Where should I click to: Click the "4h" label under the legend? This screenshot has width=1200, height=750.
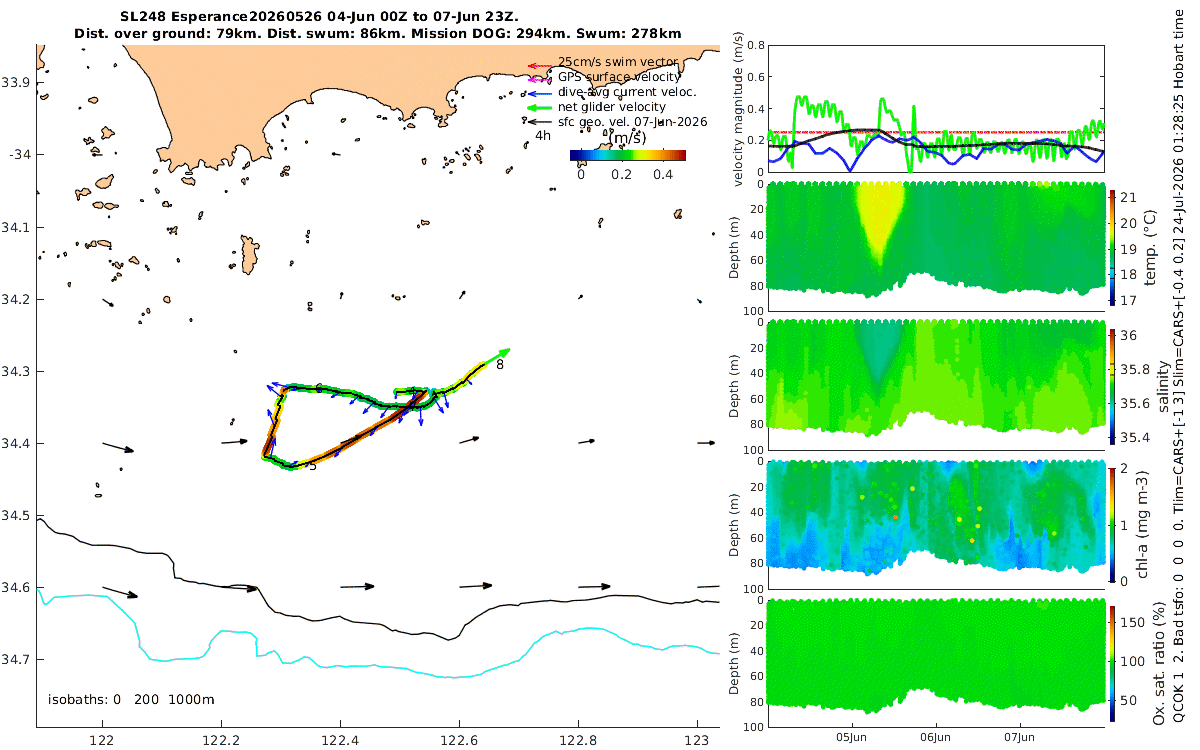pos(543,135)
